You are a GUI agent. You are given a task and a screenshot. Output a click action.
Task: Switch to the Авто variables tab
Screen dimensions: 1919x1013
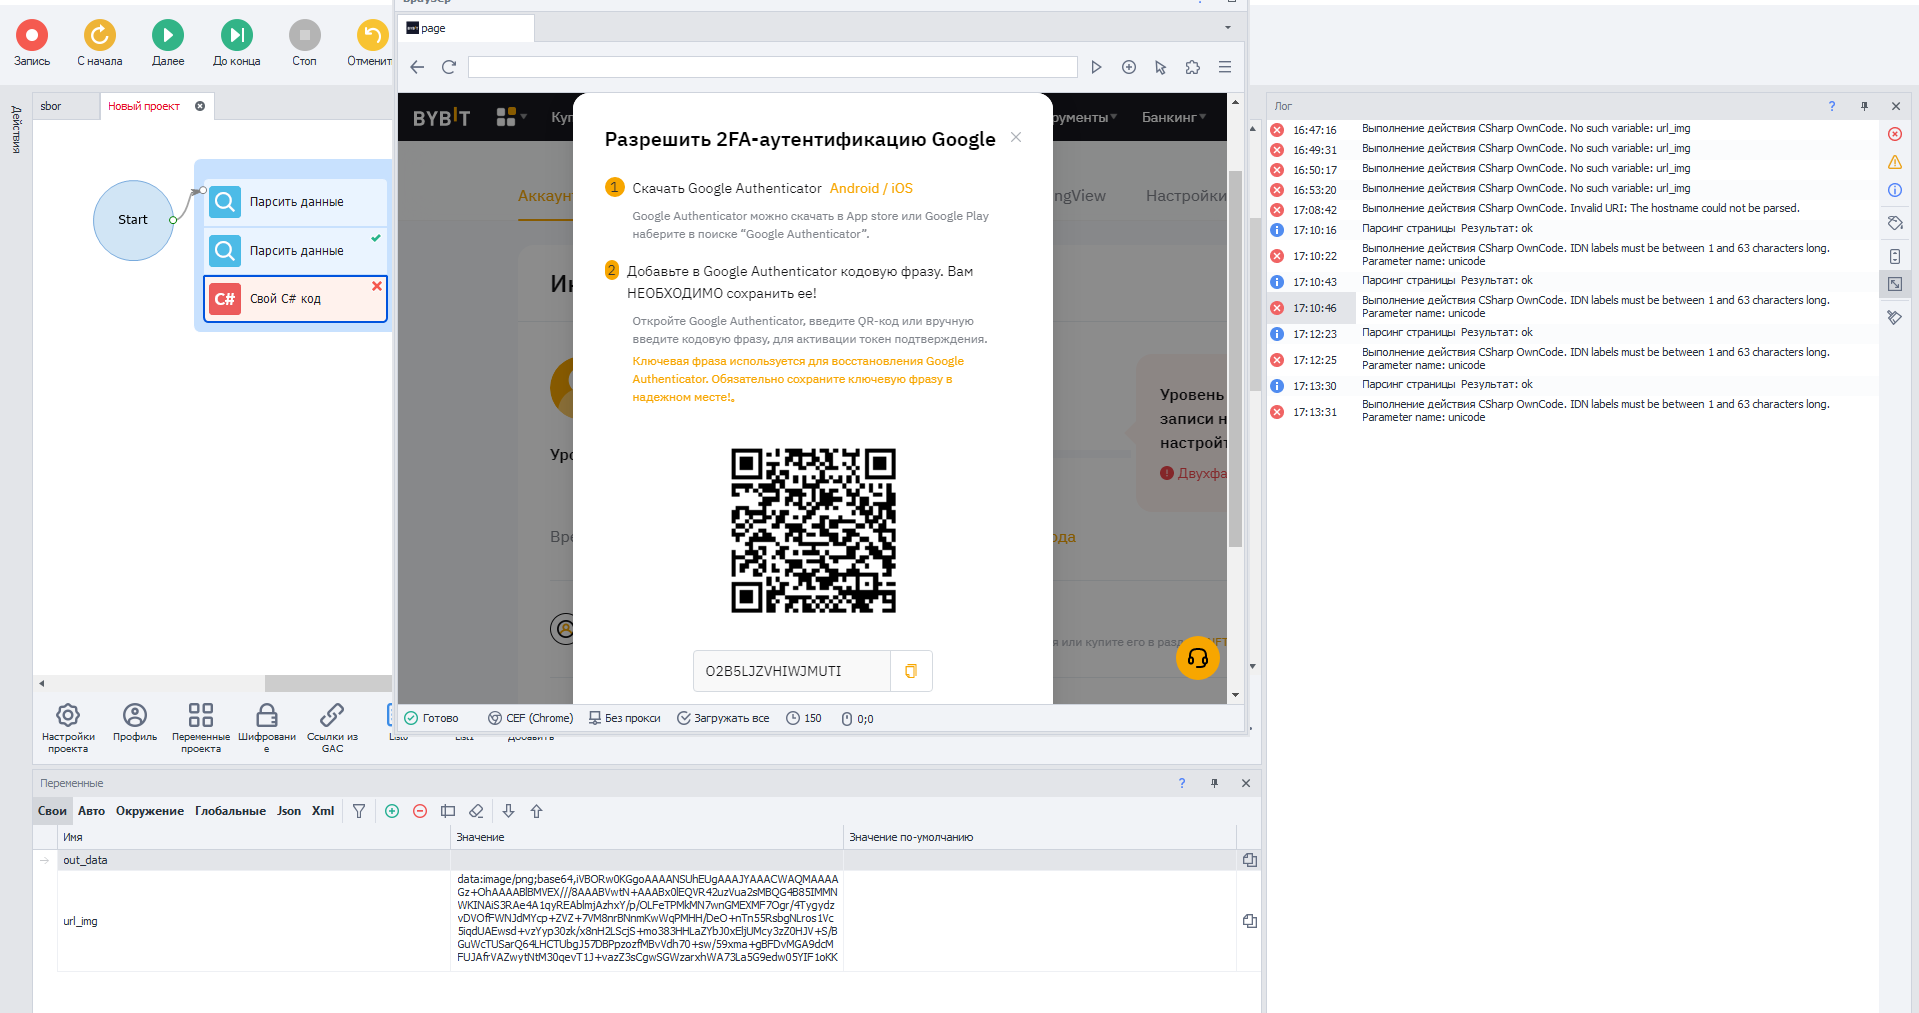tap(91, 811)
